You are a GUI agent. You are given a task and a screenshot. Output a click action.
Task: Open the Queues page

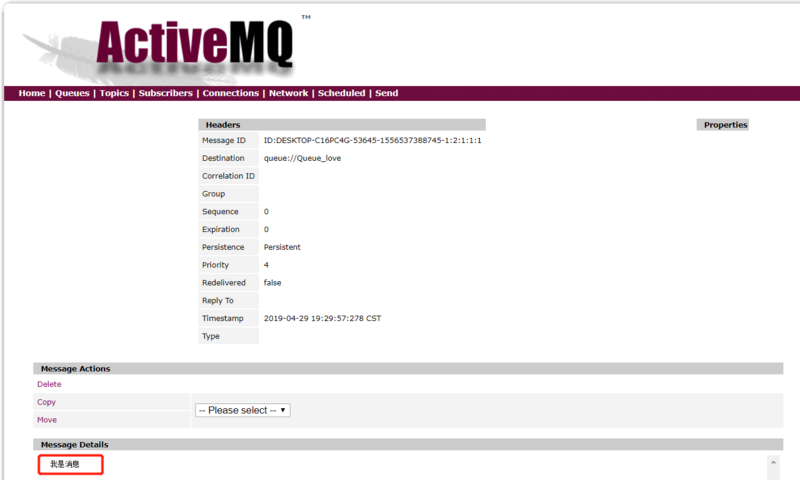72,93
